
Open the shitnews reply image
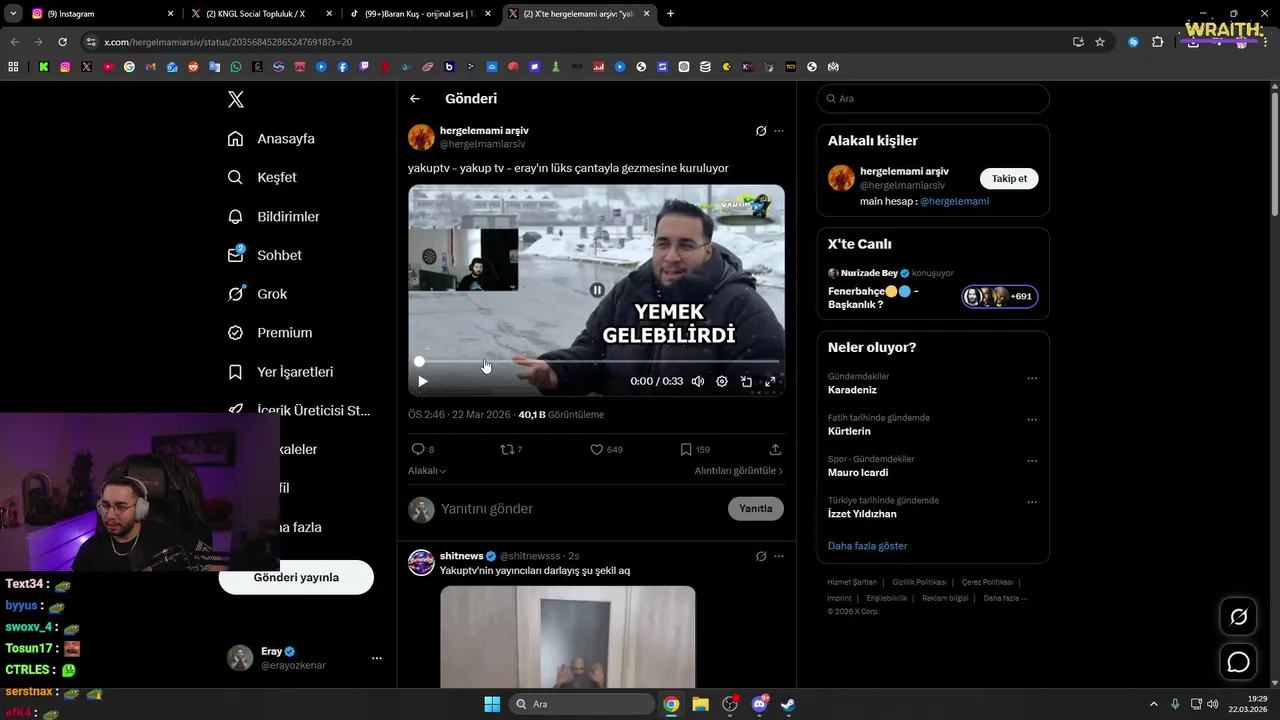567,637
